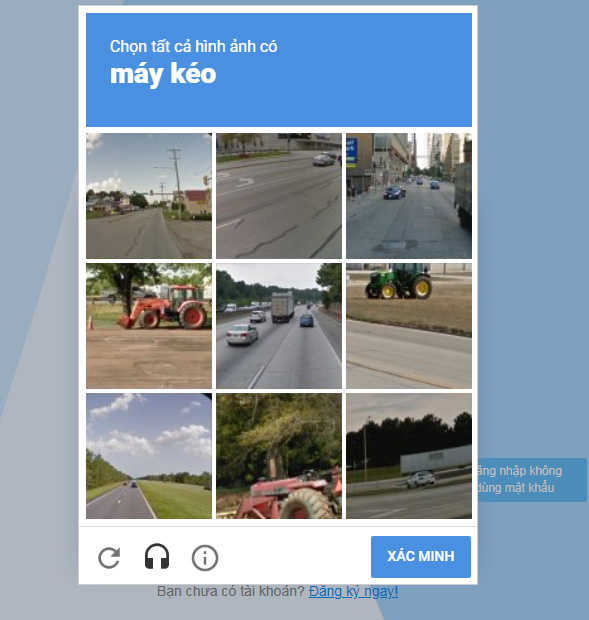Viewport: 589px width, 620px height.
Task: Select the city street with blue cars tile
Action: [x=409, y=196]
